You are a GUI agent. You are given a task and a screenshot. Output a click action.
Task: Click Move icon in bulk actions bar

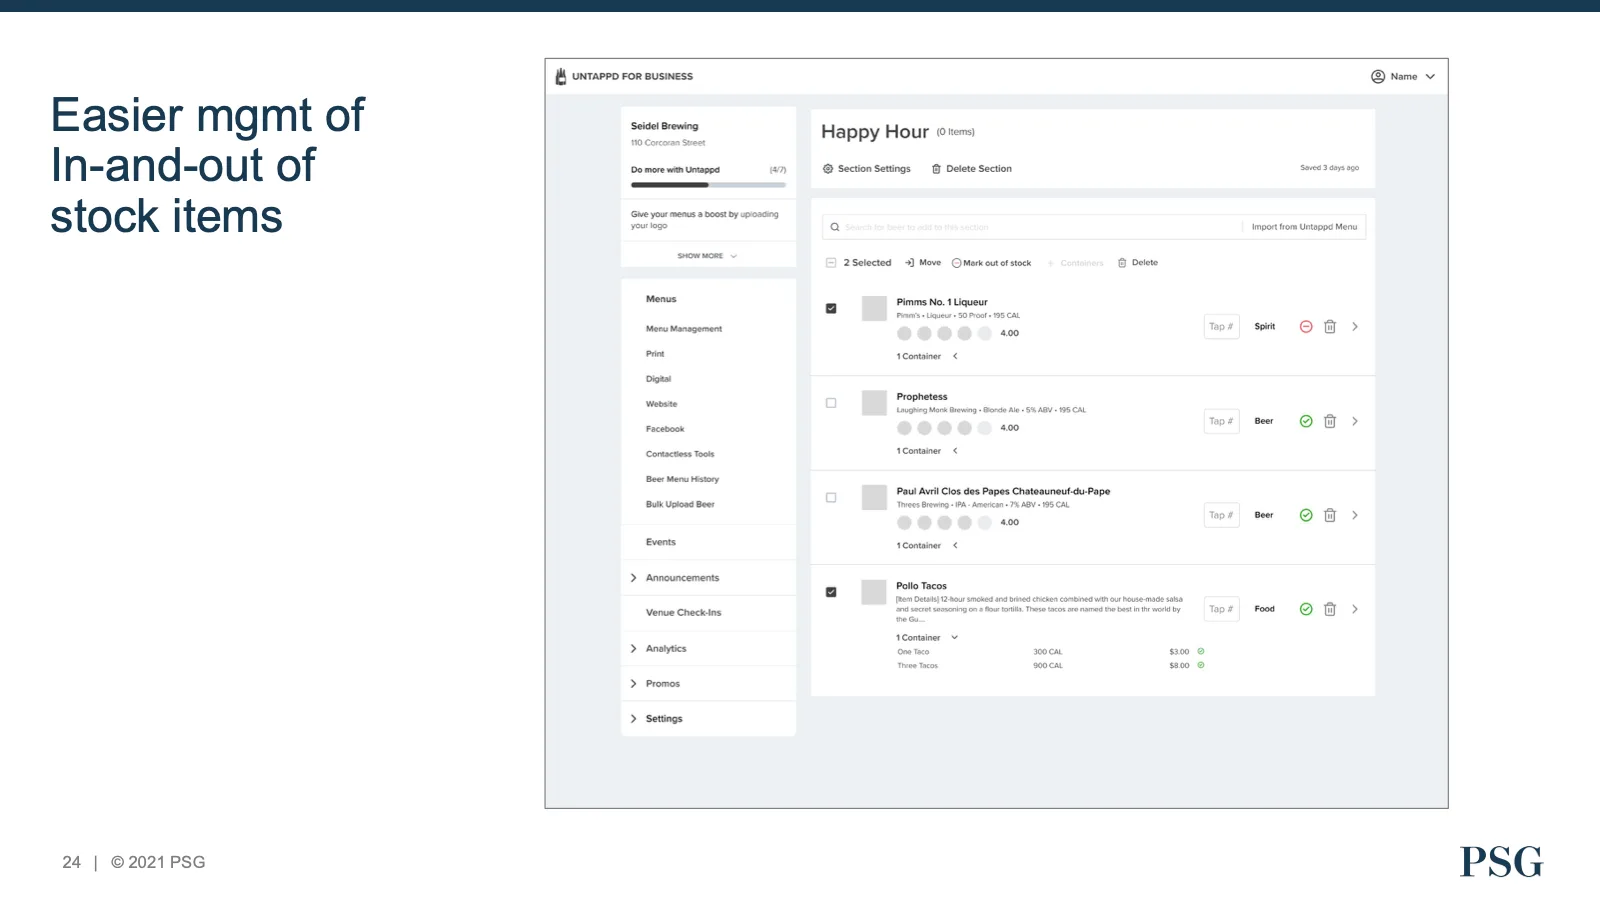(909, 263)
